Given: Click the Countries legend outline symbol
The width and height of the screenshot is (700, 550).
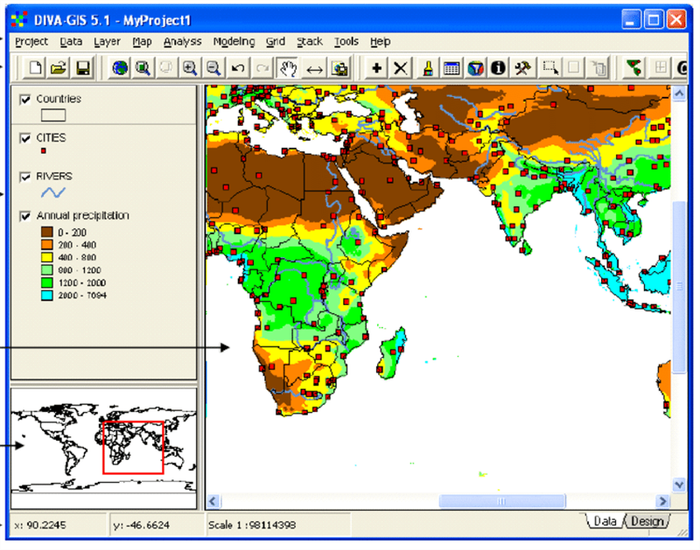Looking at the screenshot, I should pos(53,115).
